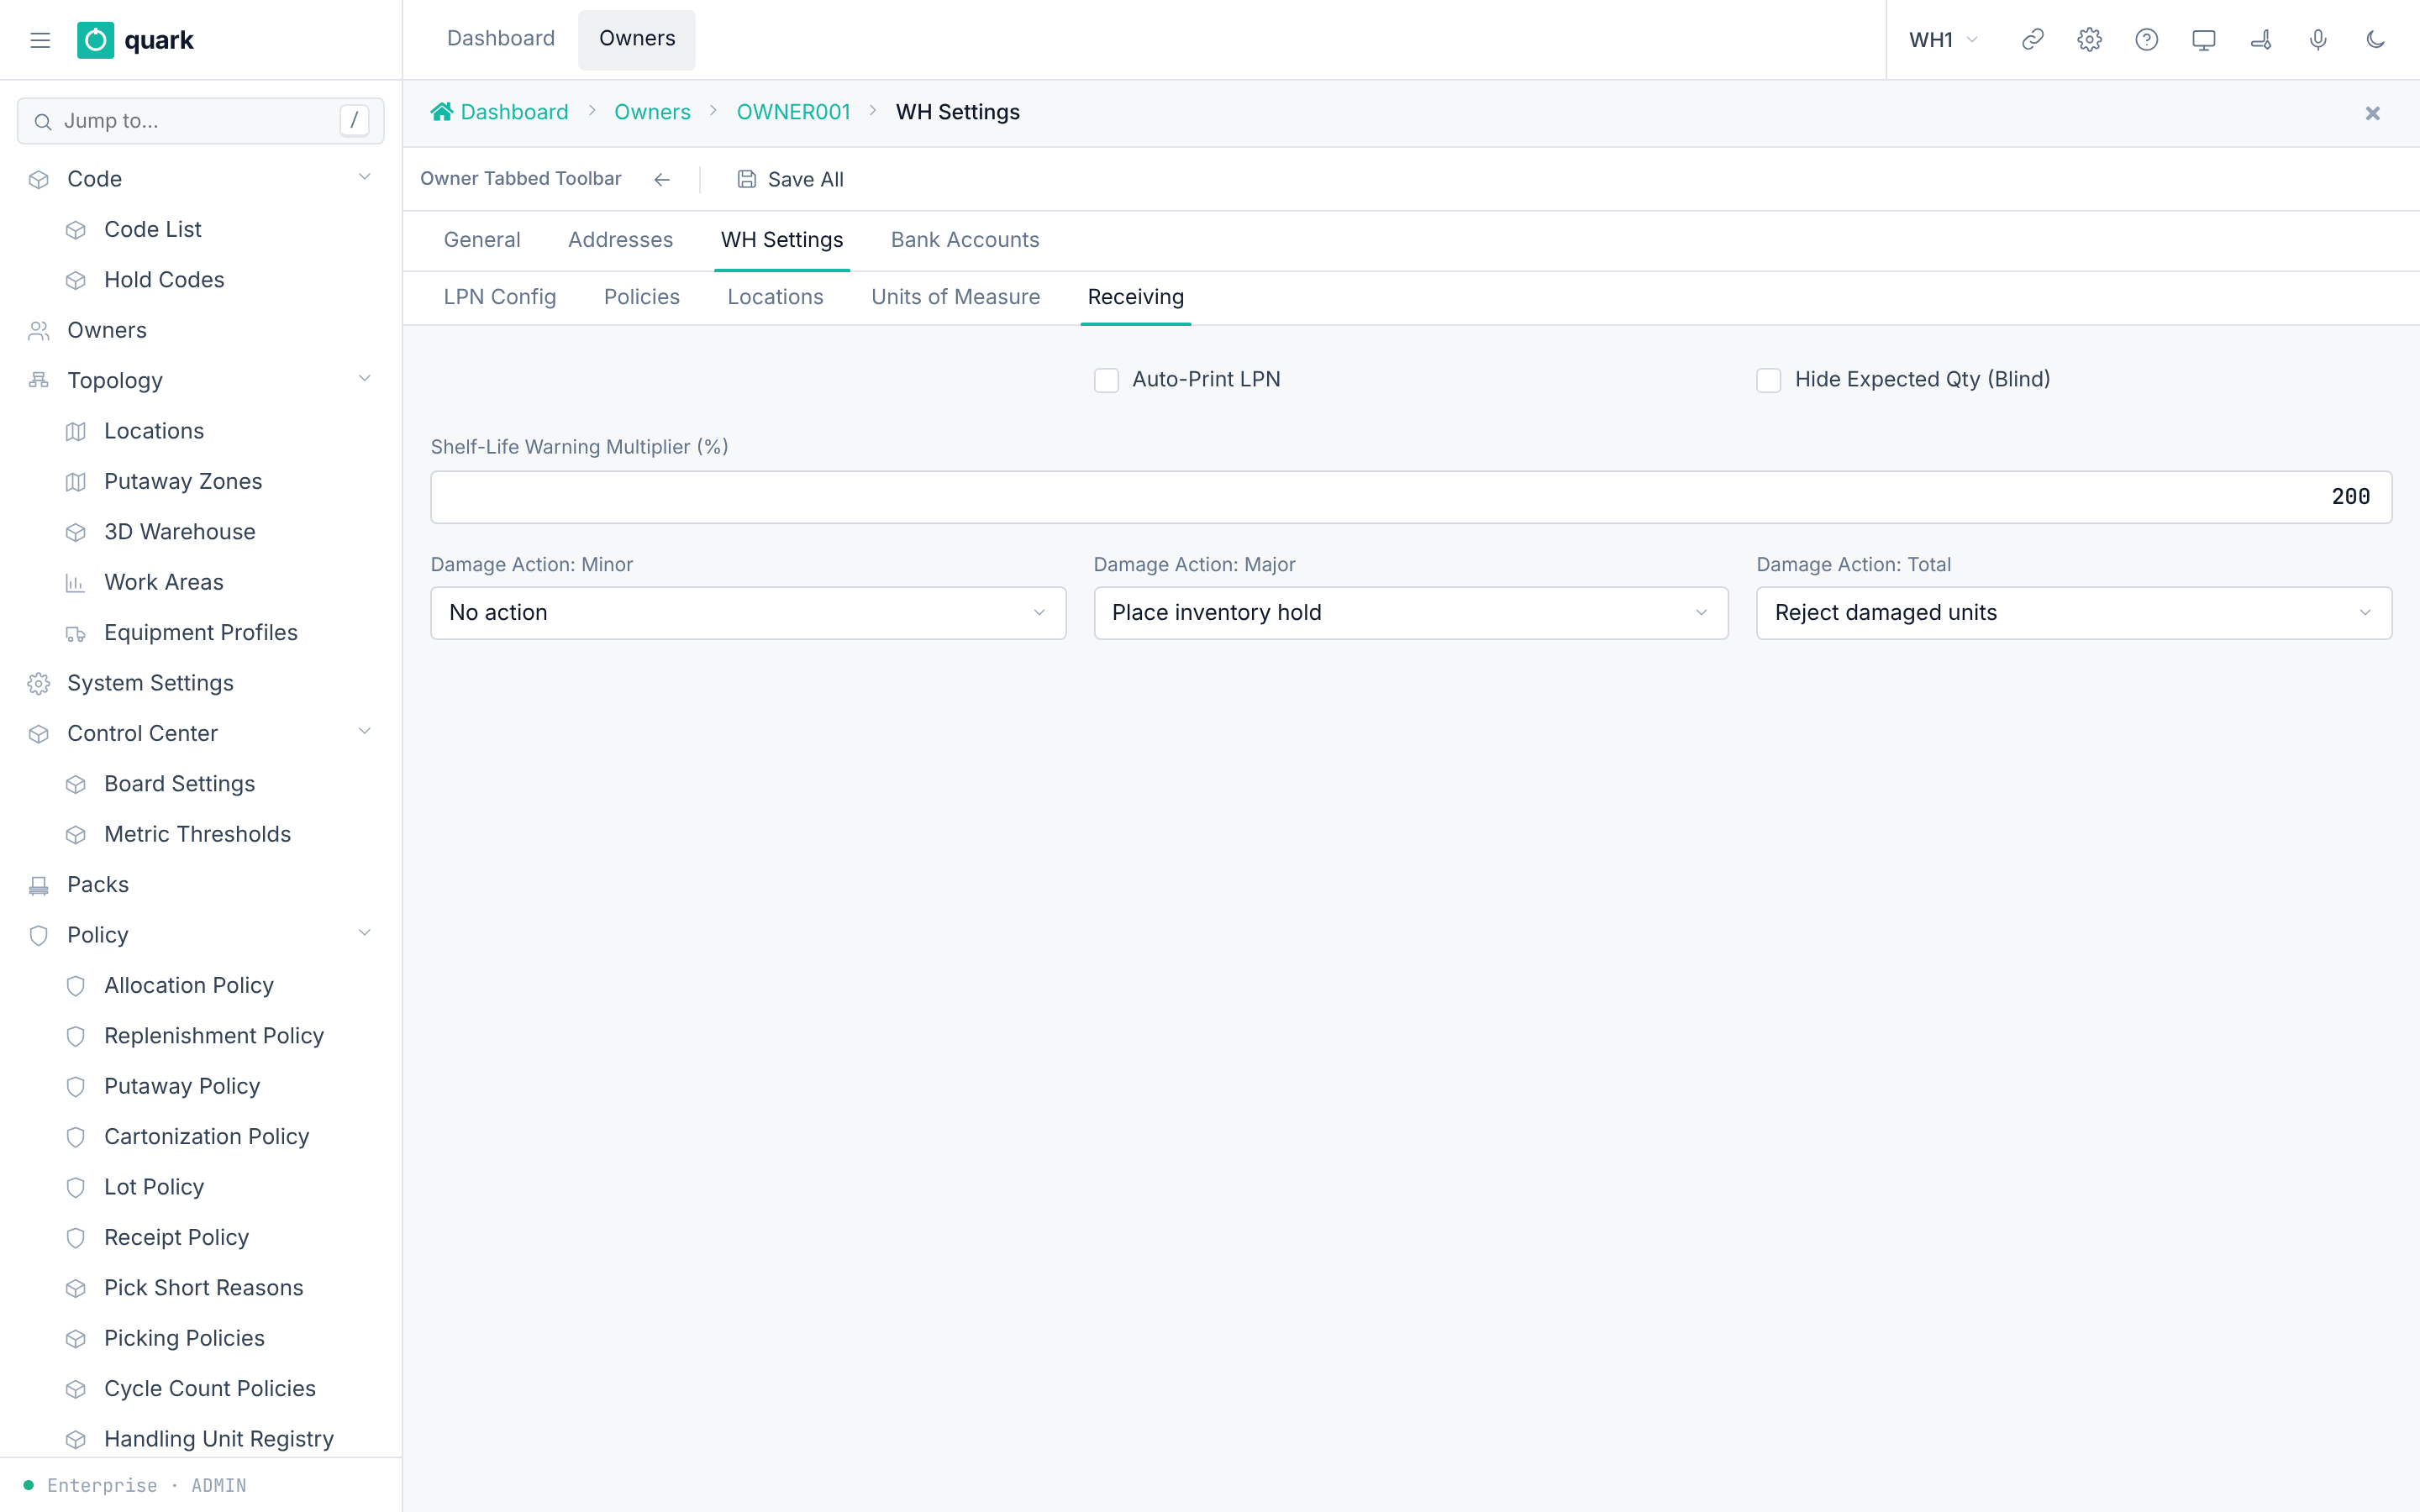Collapse the Policy section chevron
This screenshot has width=2420, height=1512.
[364, 933]
